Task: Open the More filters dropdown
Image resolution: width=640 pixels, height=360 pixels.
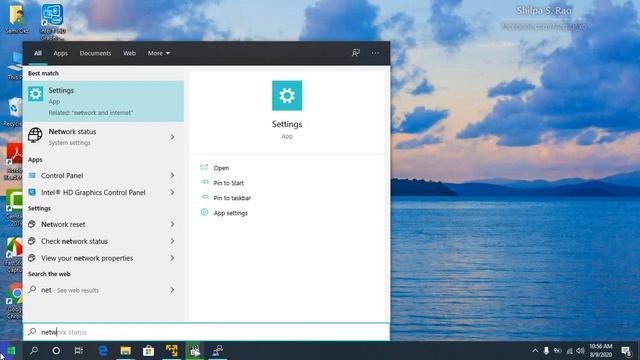Action: coord(159,53)
